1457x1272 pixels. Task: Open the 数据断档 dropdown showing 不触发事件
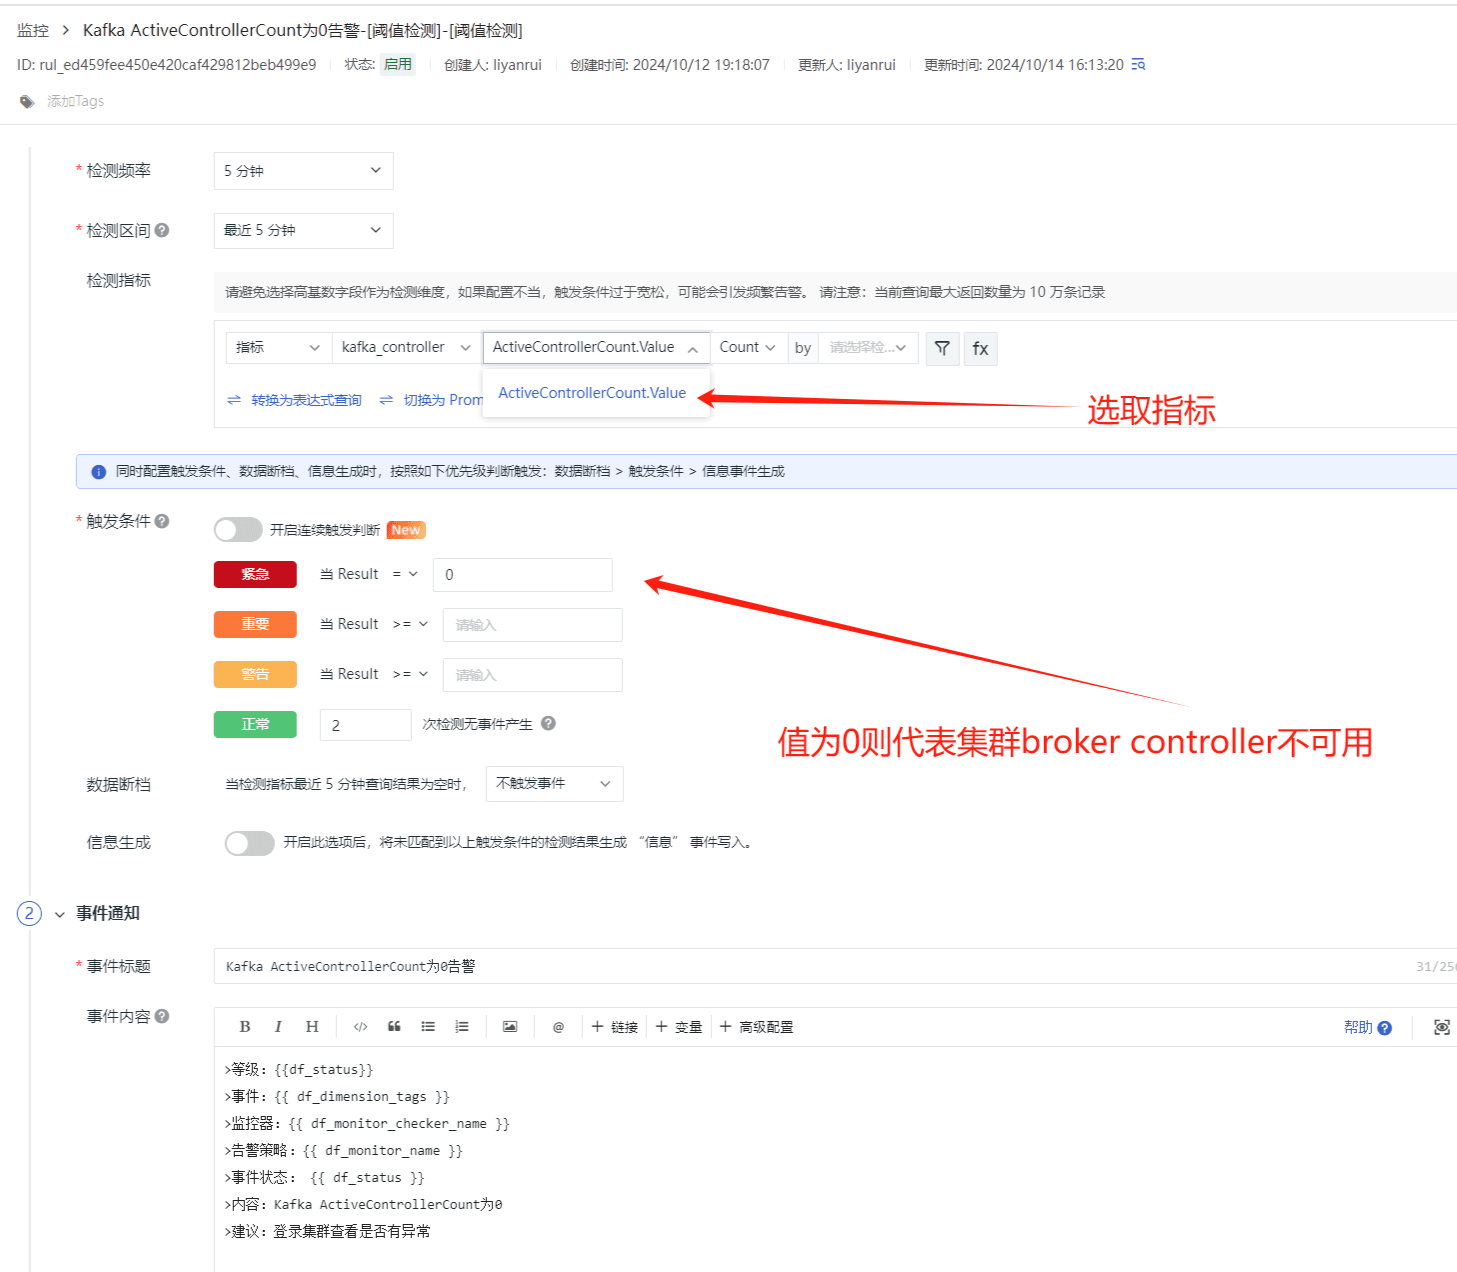(x=554, y=784)
